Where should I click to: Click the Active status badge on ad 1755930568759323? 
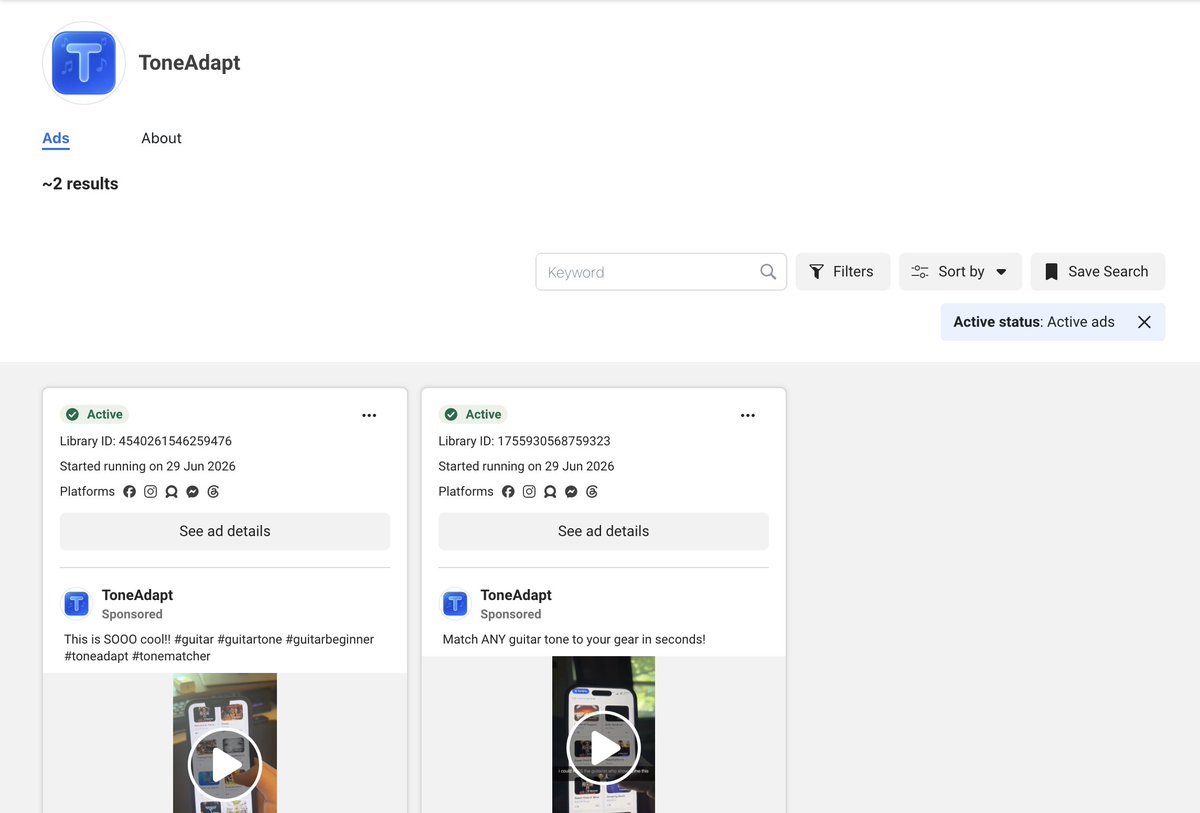point(473,415)
